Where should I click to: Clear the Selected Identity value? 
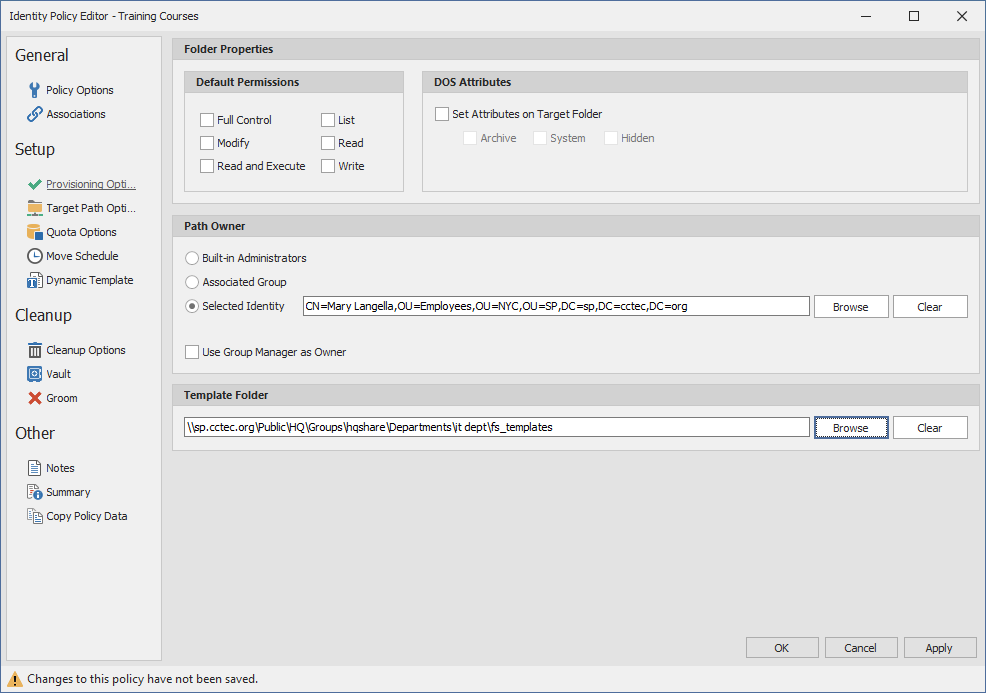click(x=929, y=306)
